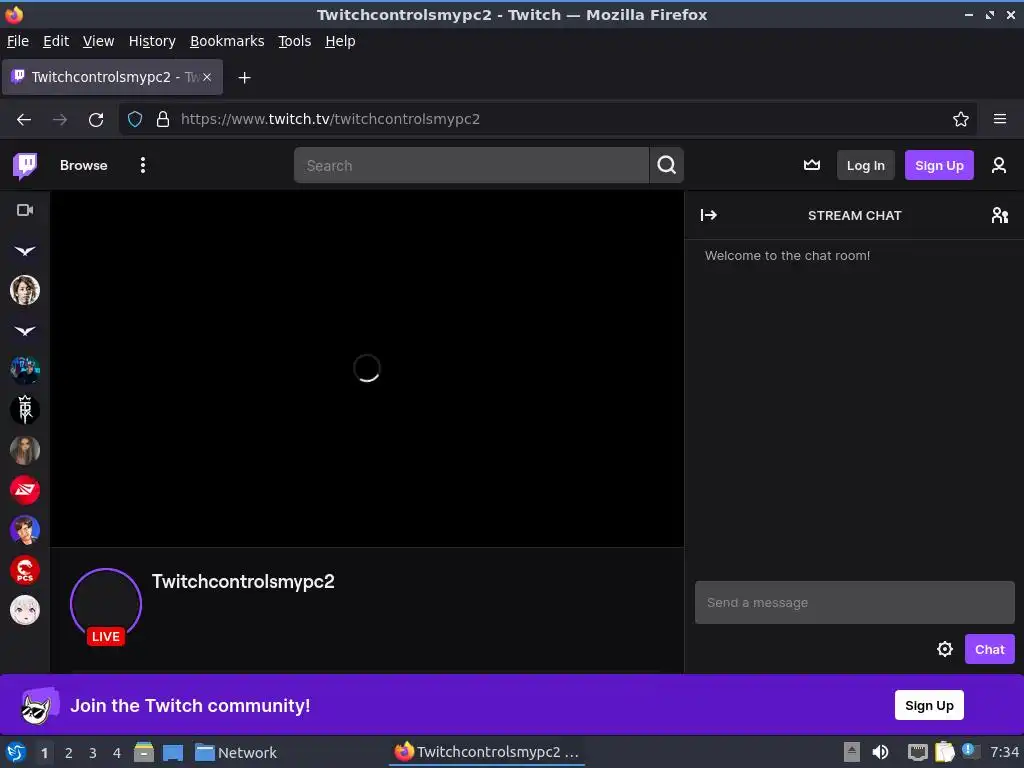Go back with the browser back arrow
The width and height of the screenshot is (1024, 768).
pos(24,120)
